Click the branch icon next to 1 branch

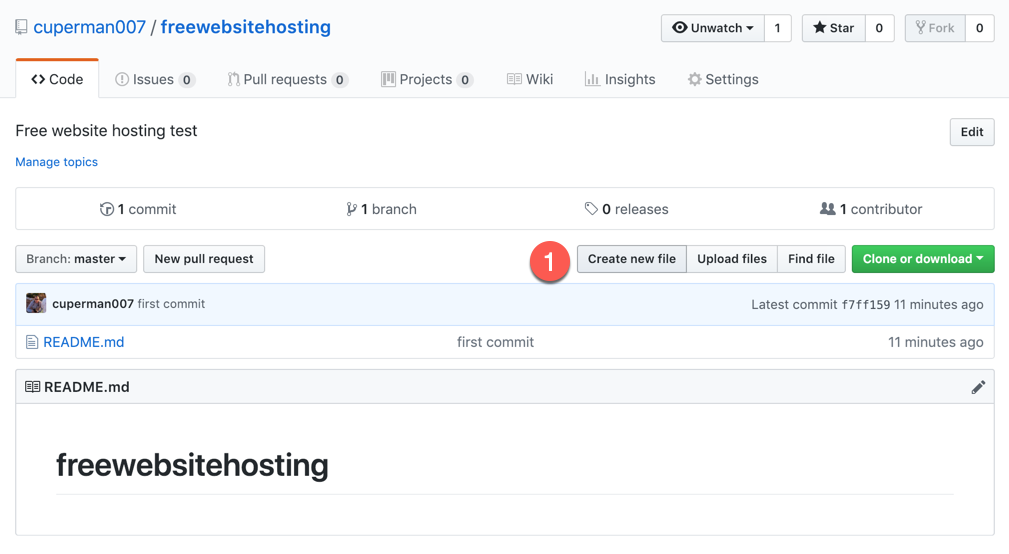(351, 209)
